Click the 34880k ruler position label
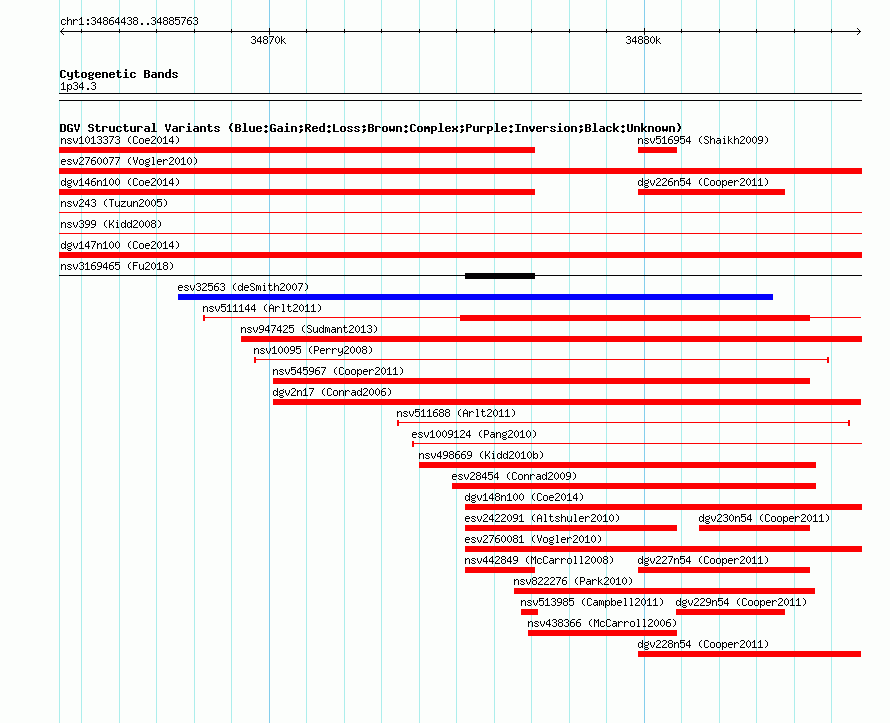Image resolution: width=890 pixels, height=723 pixels. [x=643, y=40]
